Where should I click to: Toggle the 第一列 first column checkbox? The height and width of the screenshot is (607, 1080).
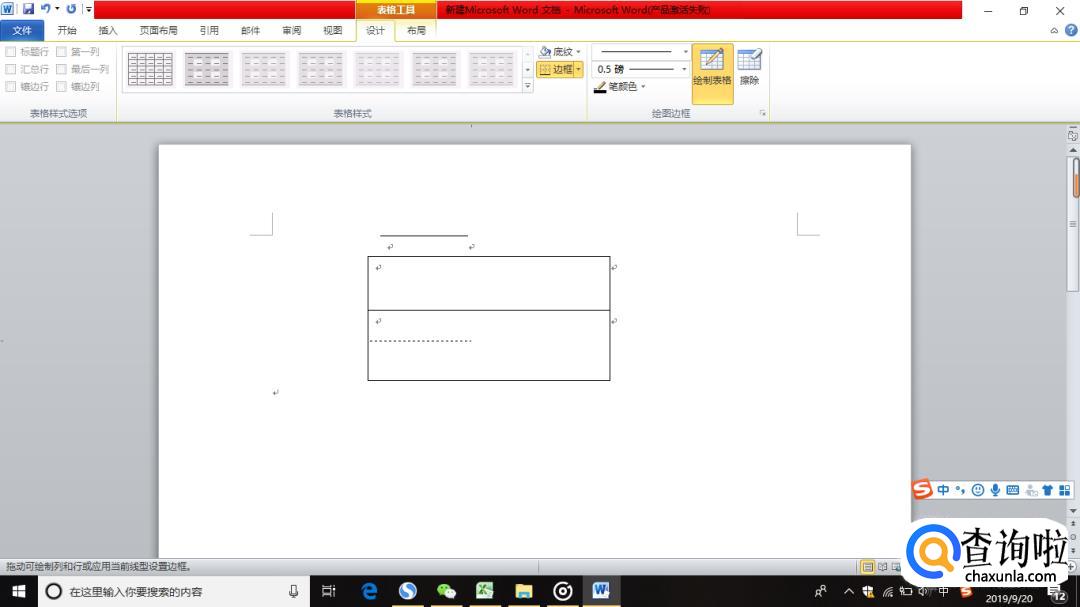(x=62, y=52)
